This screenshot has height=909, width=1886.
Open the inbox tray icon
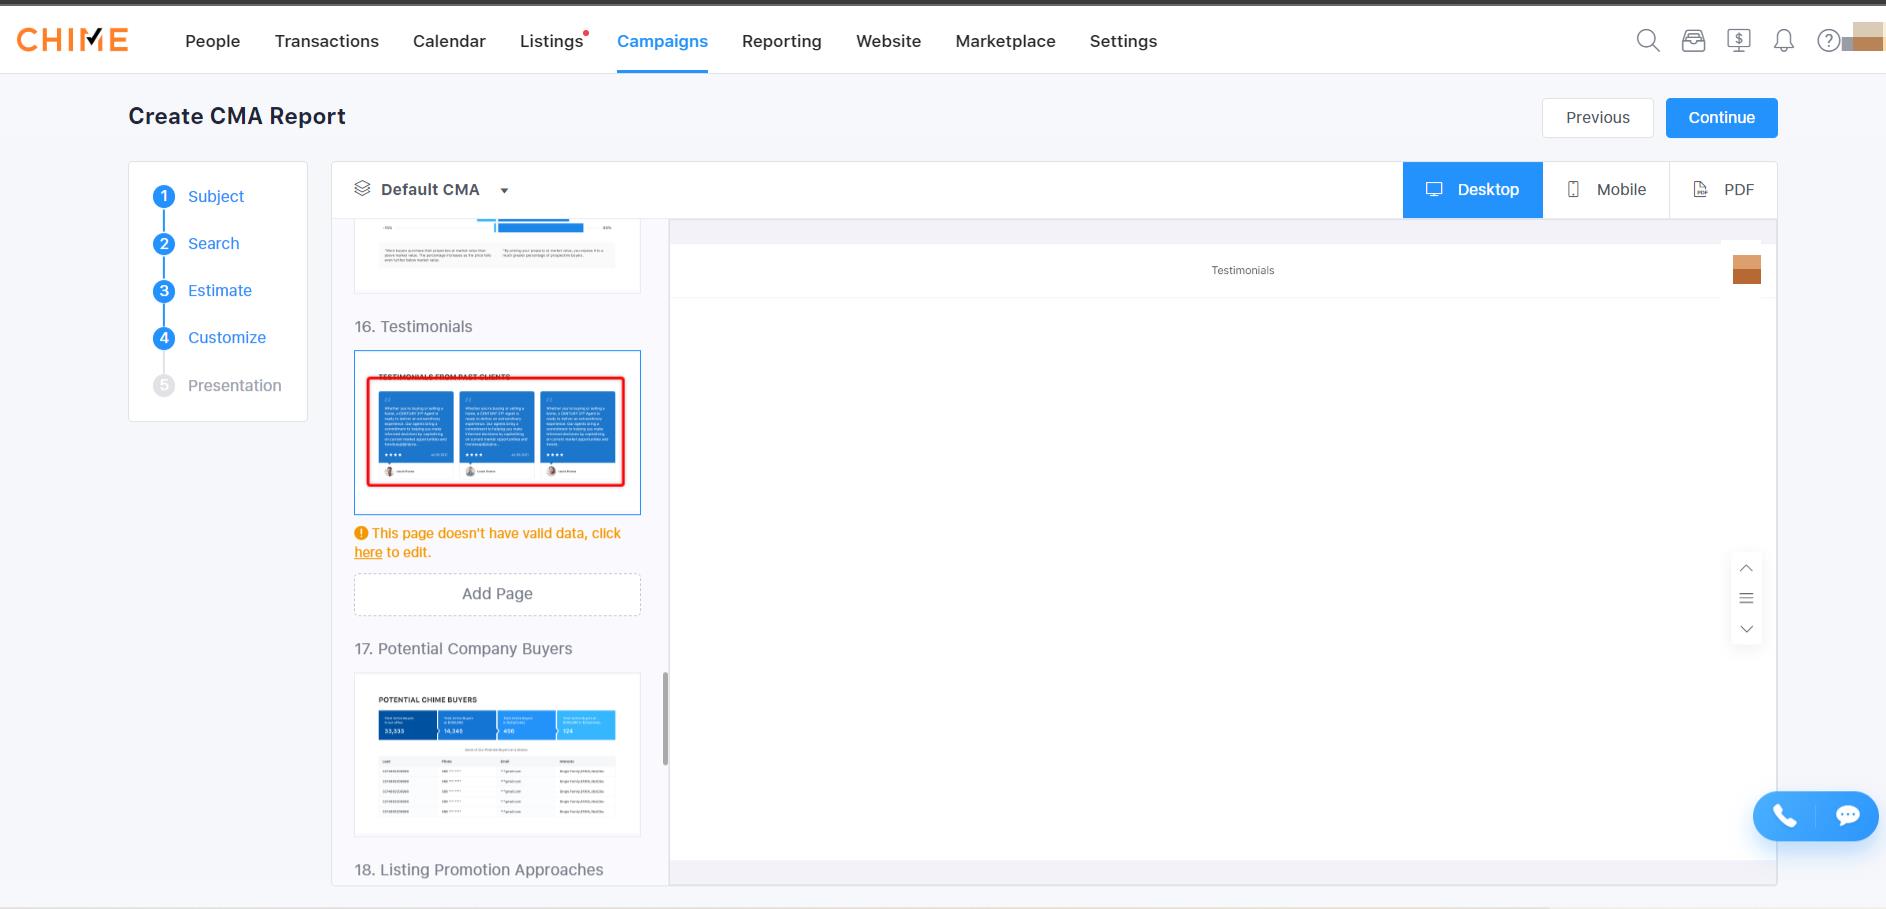(x=1693, y=41)
